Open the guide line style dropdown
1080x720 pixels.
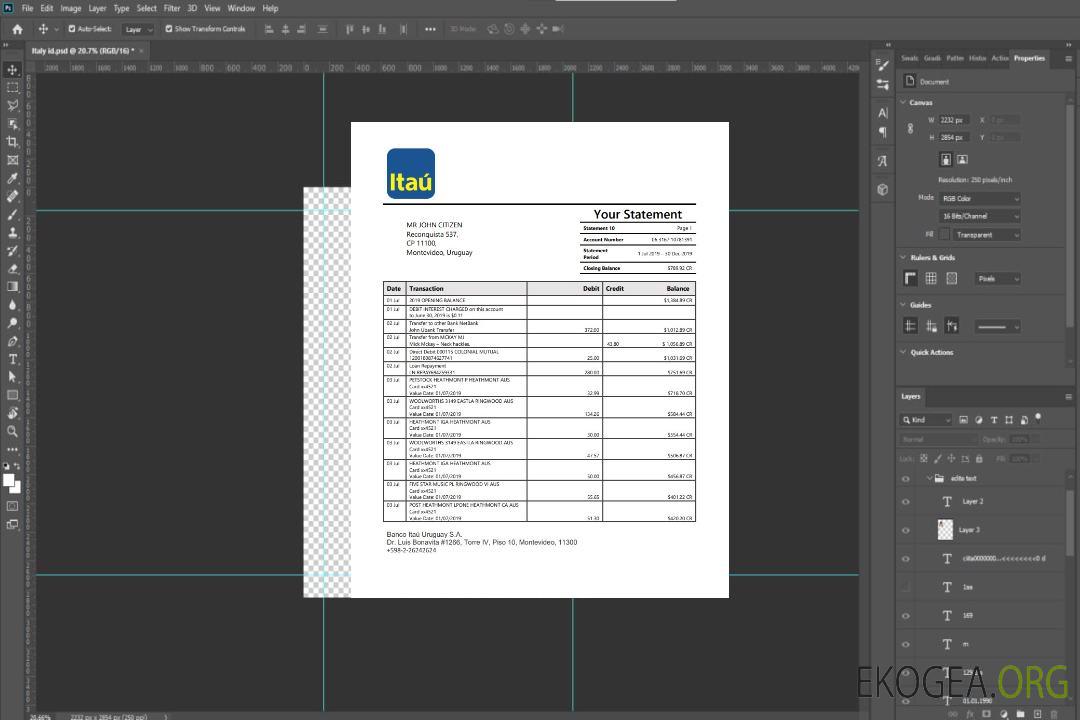pos(997,327)
